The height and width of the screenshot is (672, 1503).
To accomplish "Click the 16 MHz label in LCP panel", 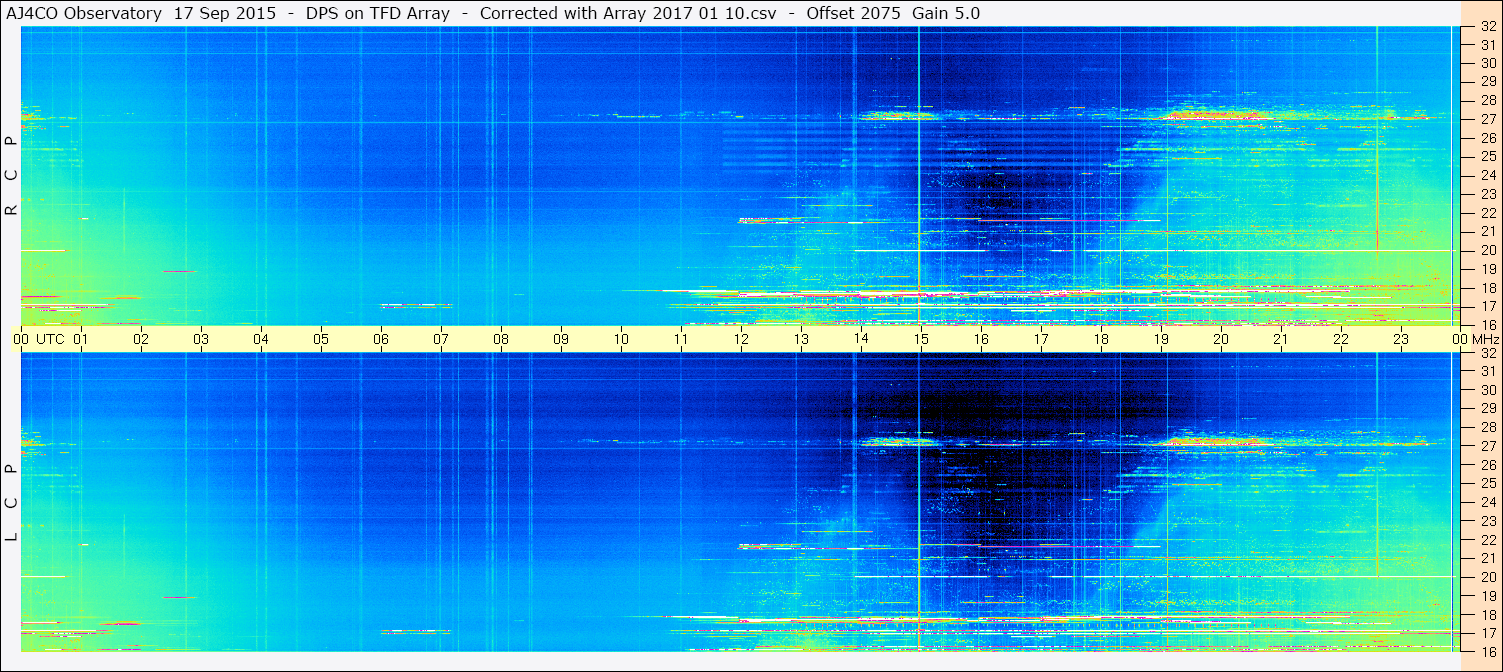I will pos(1488,651).
